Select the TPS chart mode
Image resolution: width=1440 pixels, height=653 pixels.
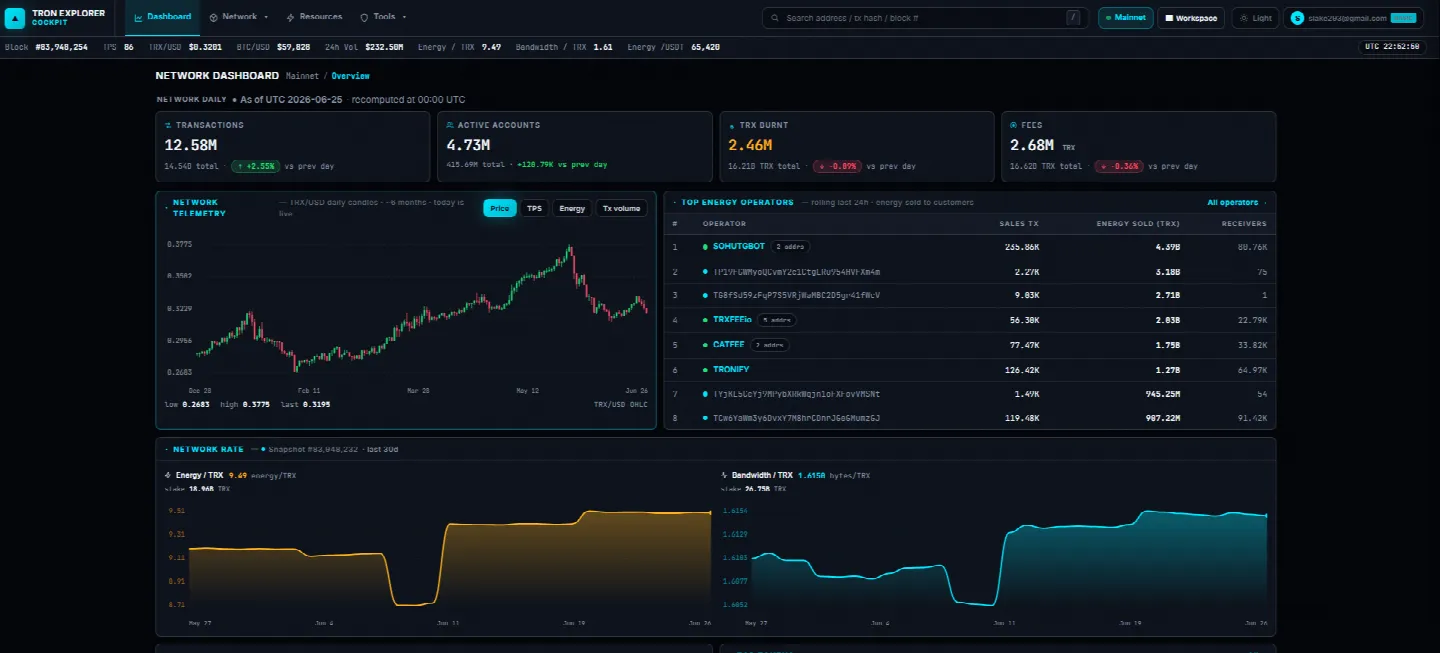tap(535, 208)
